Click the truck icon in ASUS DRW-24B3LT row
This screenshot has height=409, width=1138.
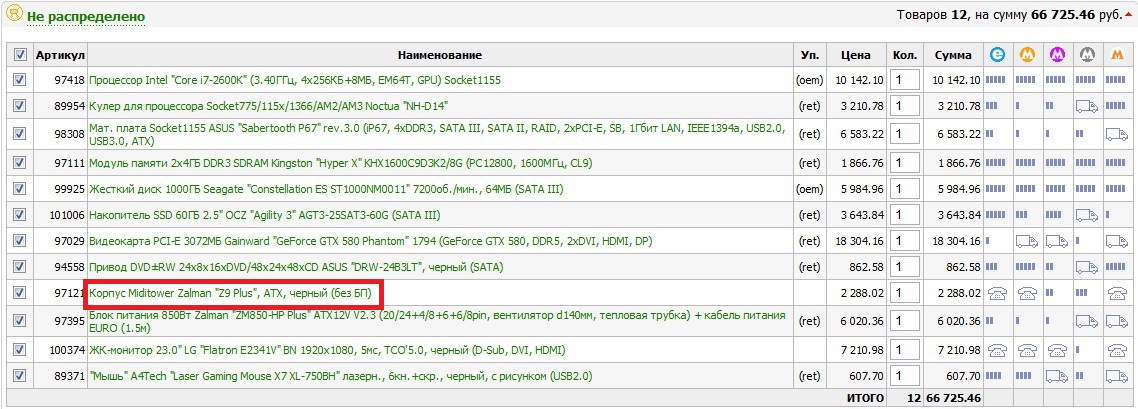[x=1087, y=268]
